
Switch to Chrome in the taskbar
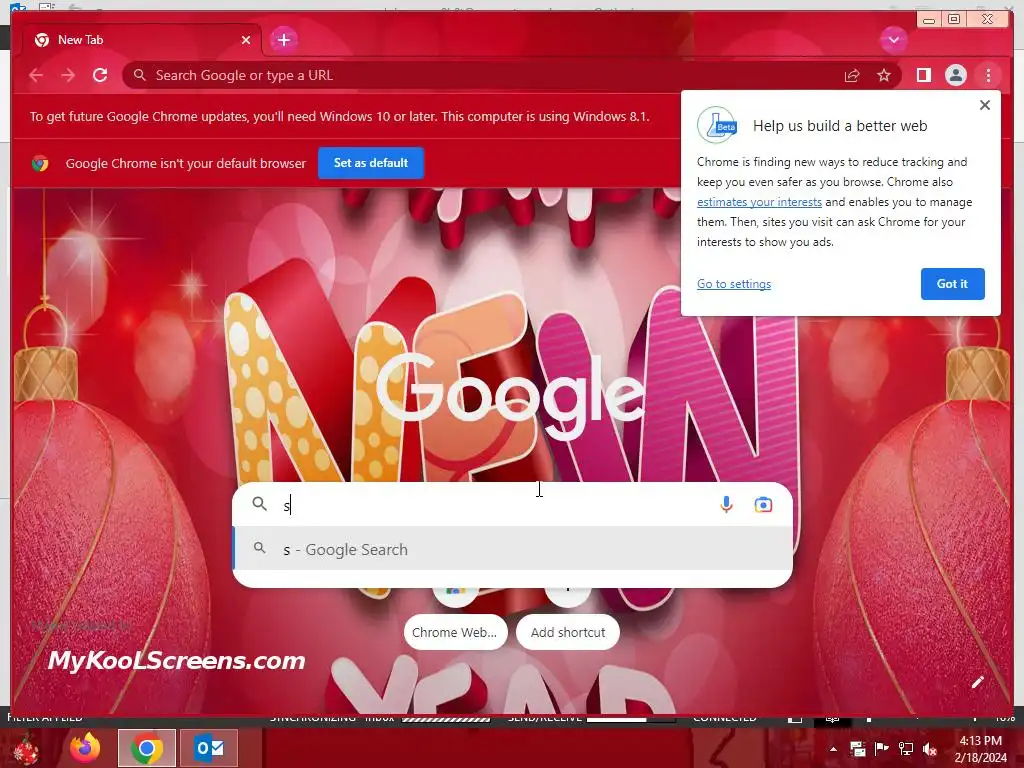coord(147,748)
